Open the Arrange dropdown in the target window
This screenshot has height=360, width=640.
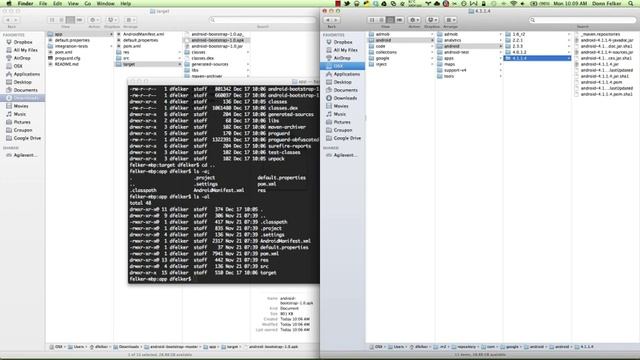click(130, 20)
